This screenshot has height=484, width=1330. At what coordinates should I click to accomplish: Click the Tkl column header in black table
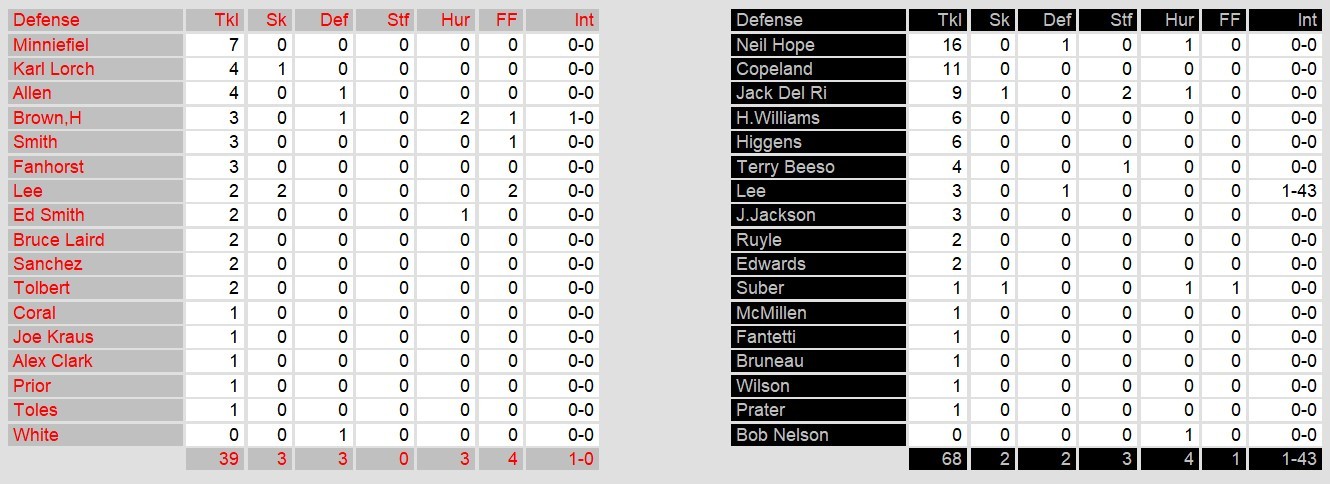click(x=950, y=20)
